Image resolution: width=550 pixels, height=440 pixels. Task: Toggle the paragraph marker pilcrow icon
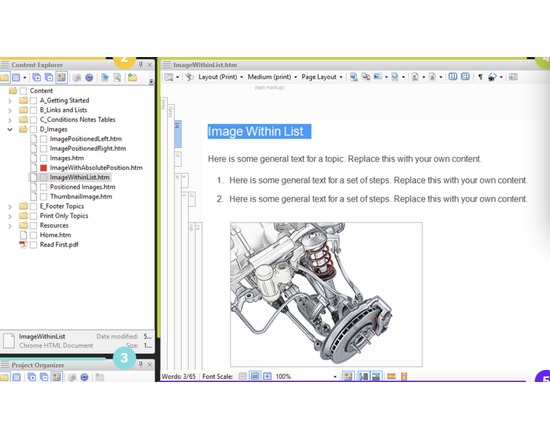click(481, 77)
